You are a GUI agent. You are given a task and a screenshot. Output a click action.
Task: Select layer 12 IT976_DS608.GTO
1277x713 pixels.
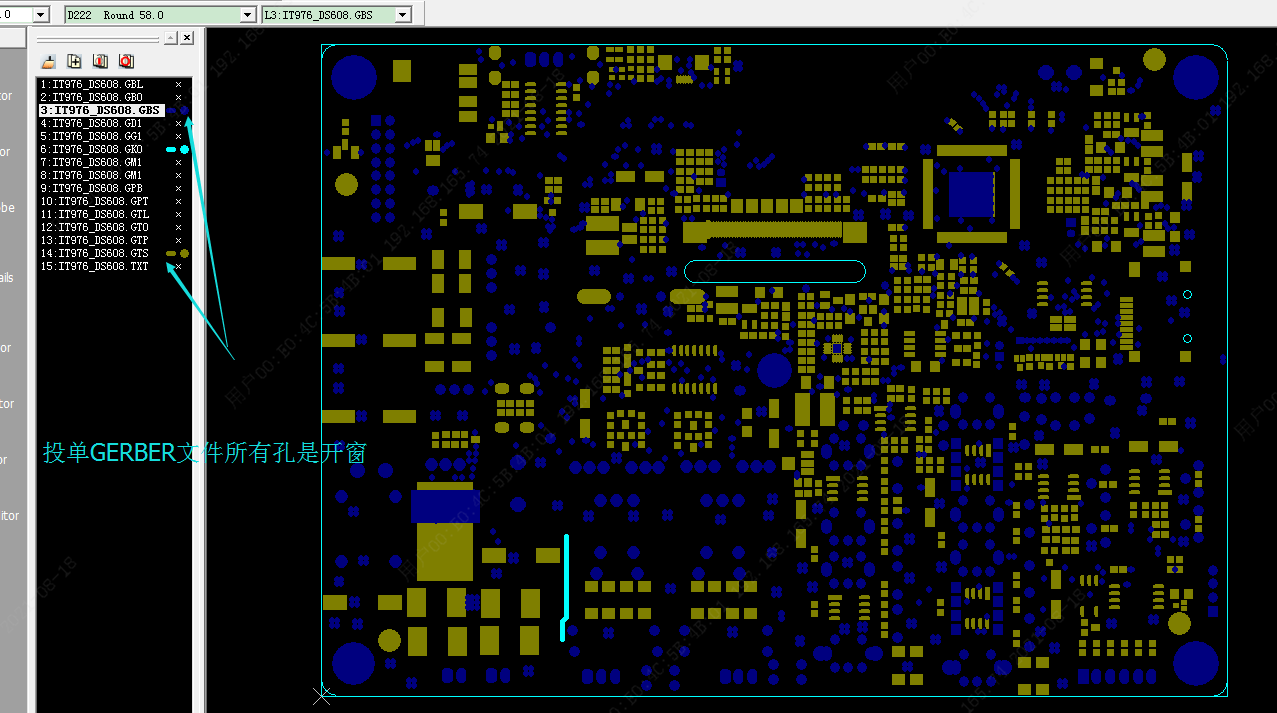pyautogui.click(x=95, y=227)
